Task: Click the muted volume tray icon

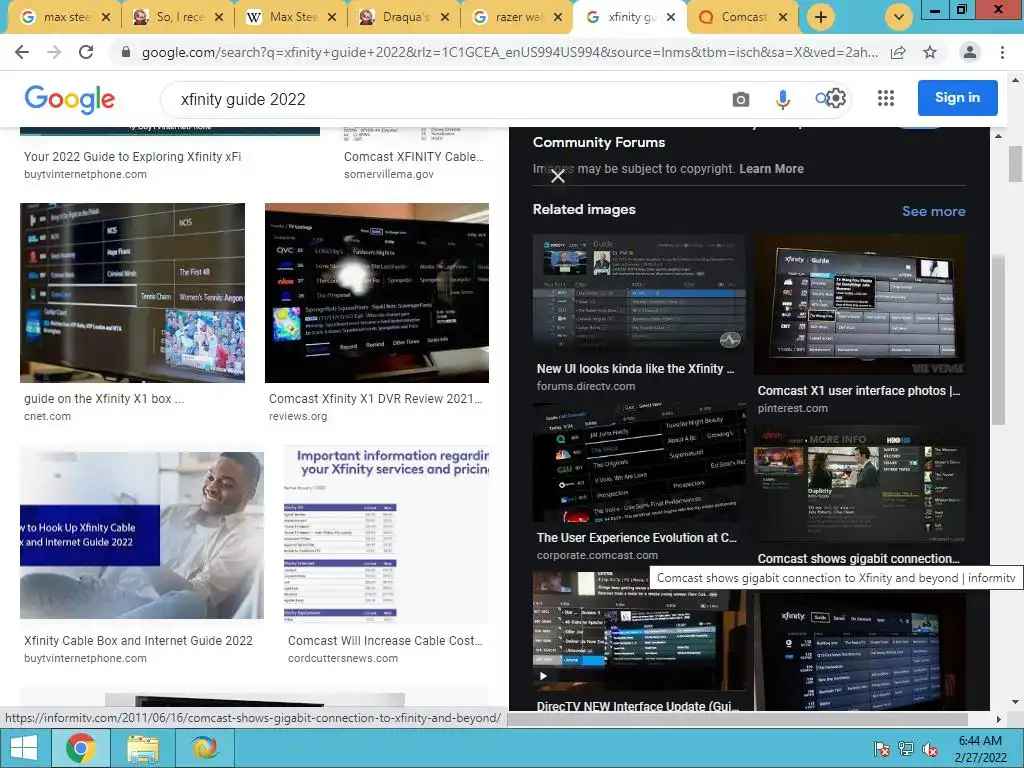Action: [930, 749]
